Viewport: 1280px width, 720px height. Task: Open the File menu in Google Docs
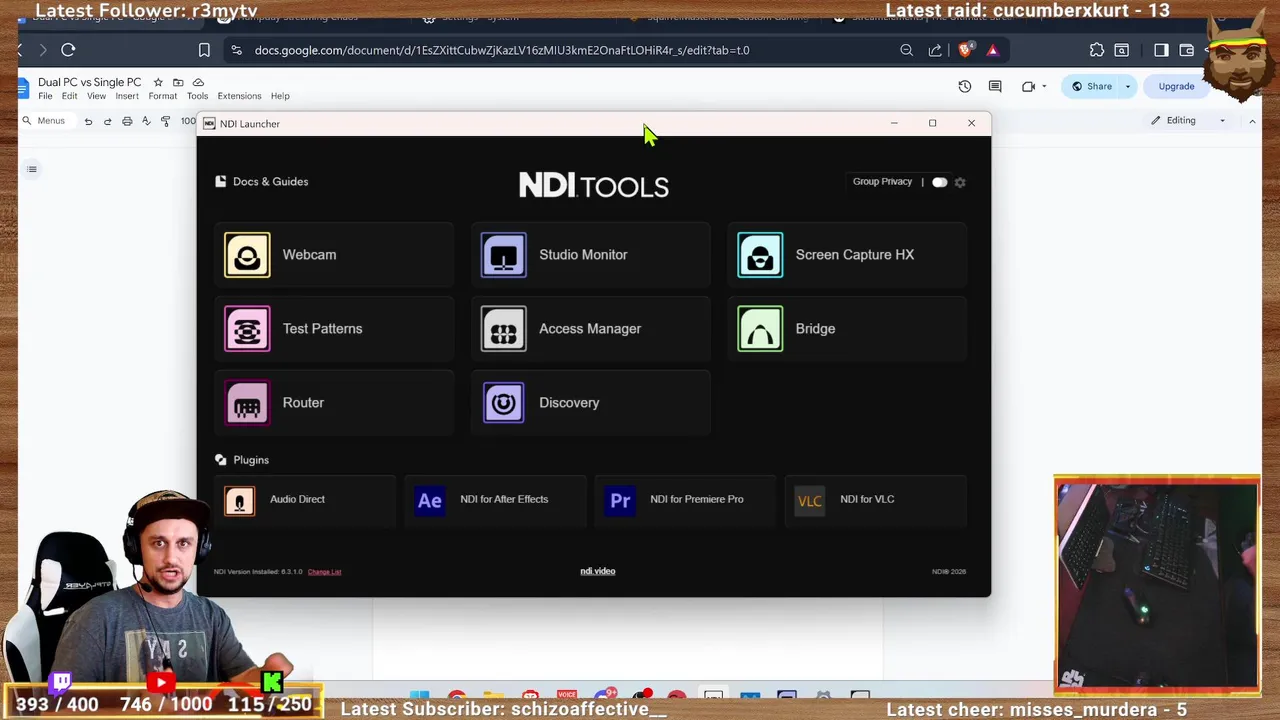[x=45, y=96]
